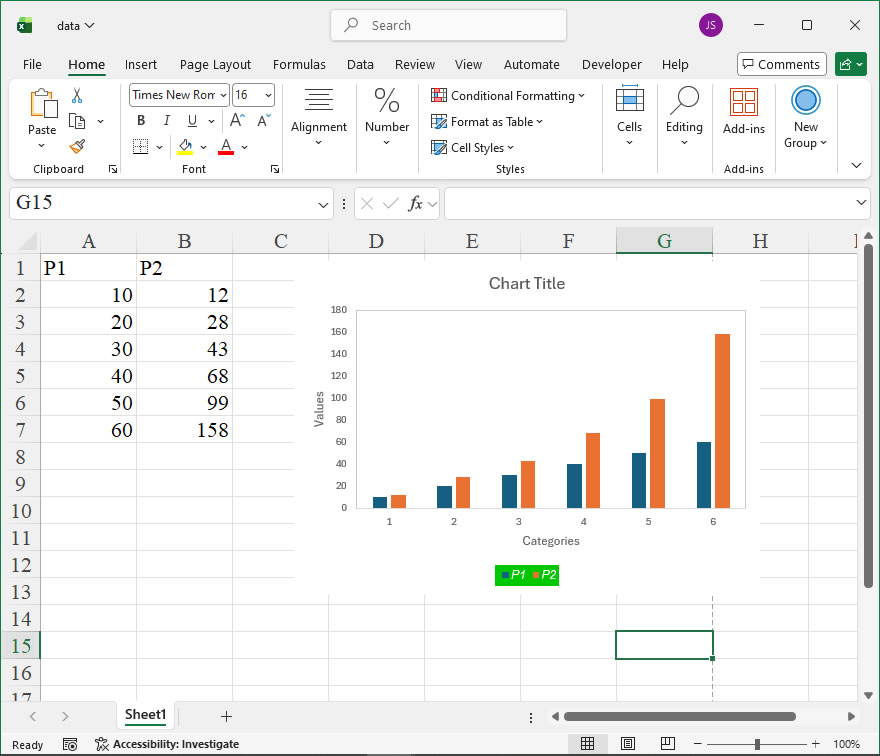Click the Format Painter brush icon
Image resolution: width=880 pixels, height=756 pixels.
(77, 146)
